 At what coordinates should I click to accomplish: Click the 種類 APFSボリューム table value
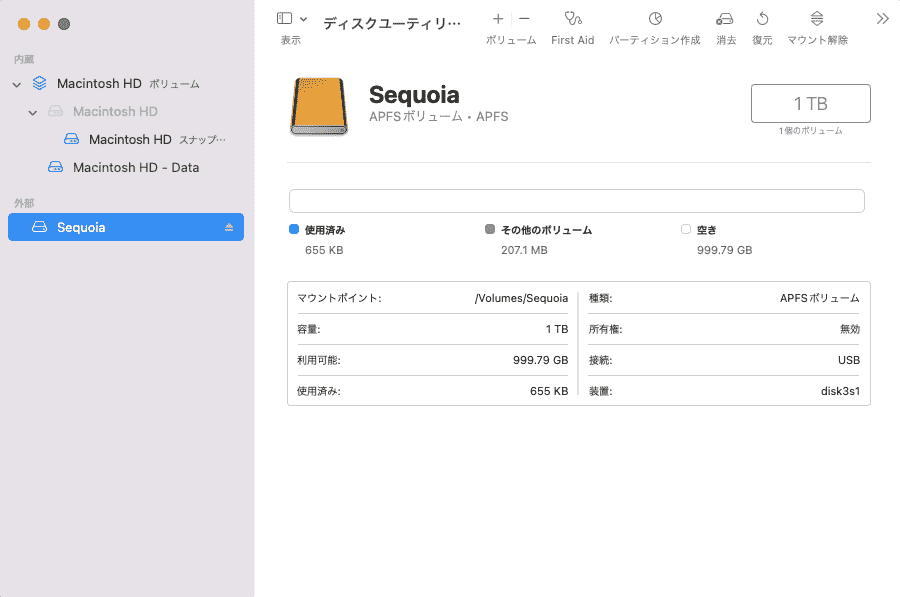click(820, 298)
